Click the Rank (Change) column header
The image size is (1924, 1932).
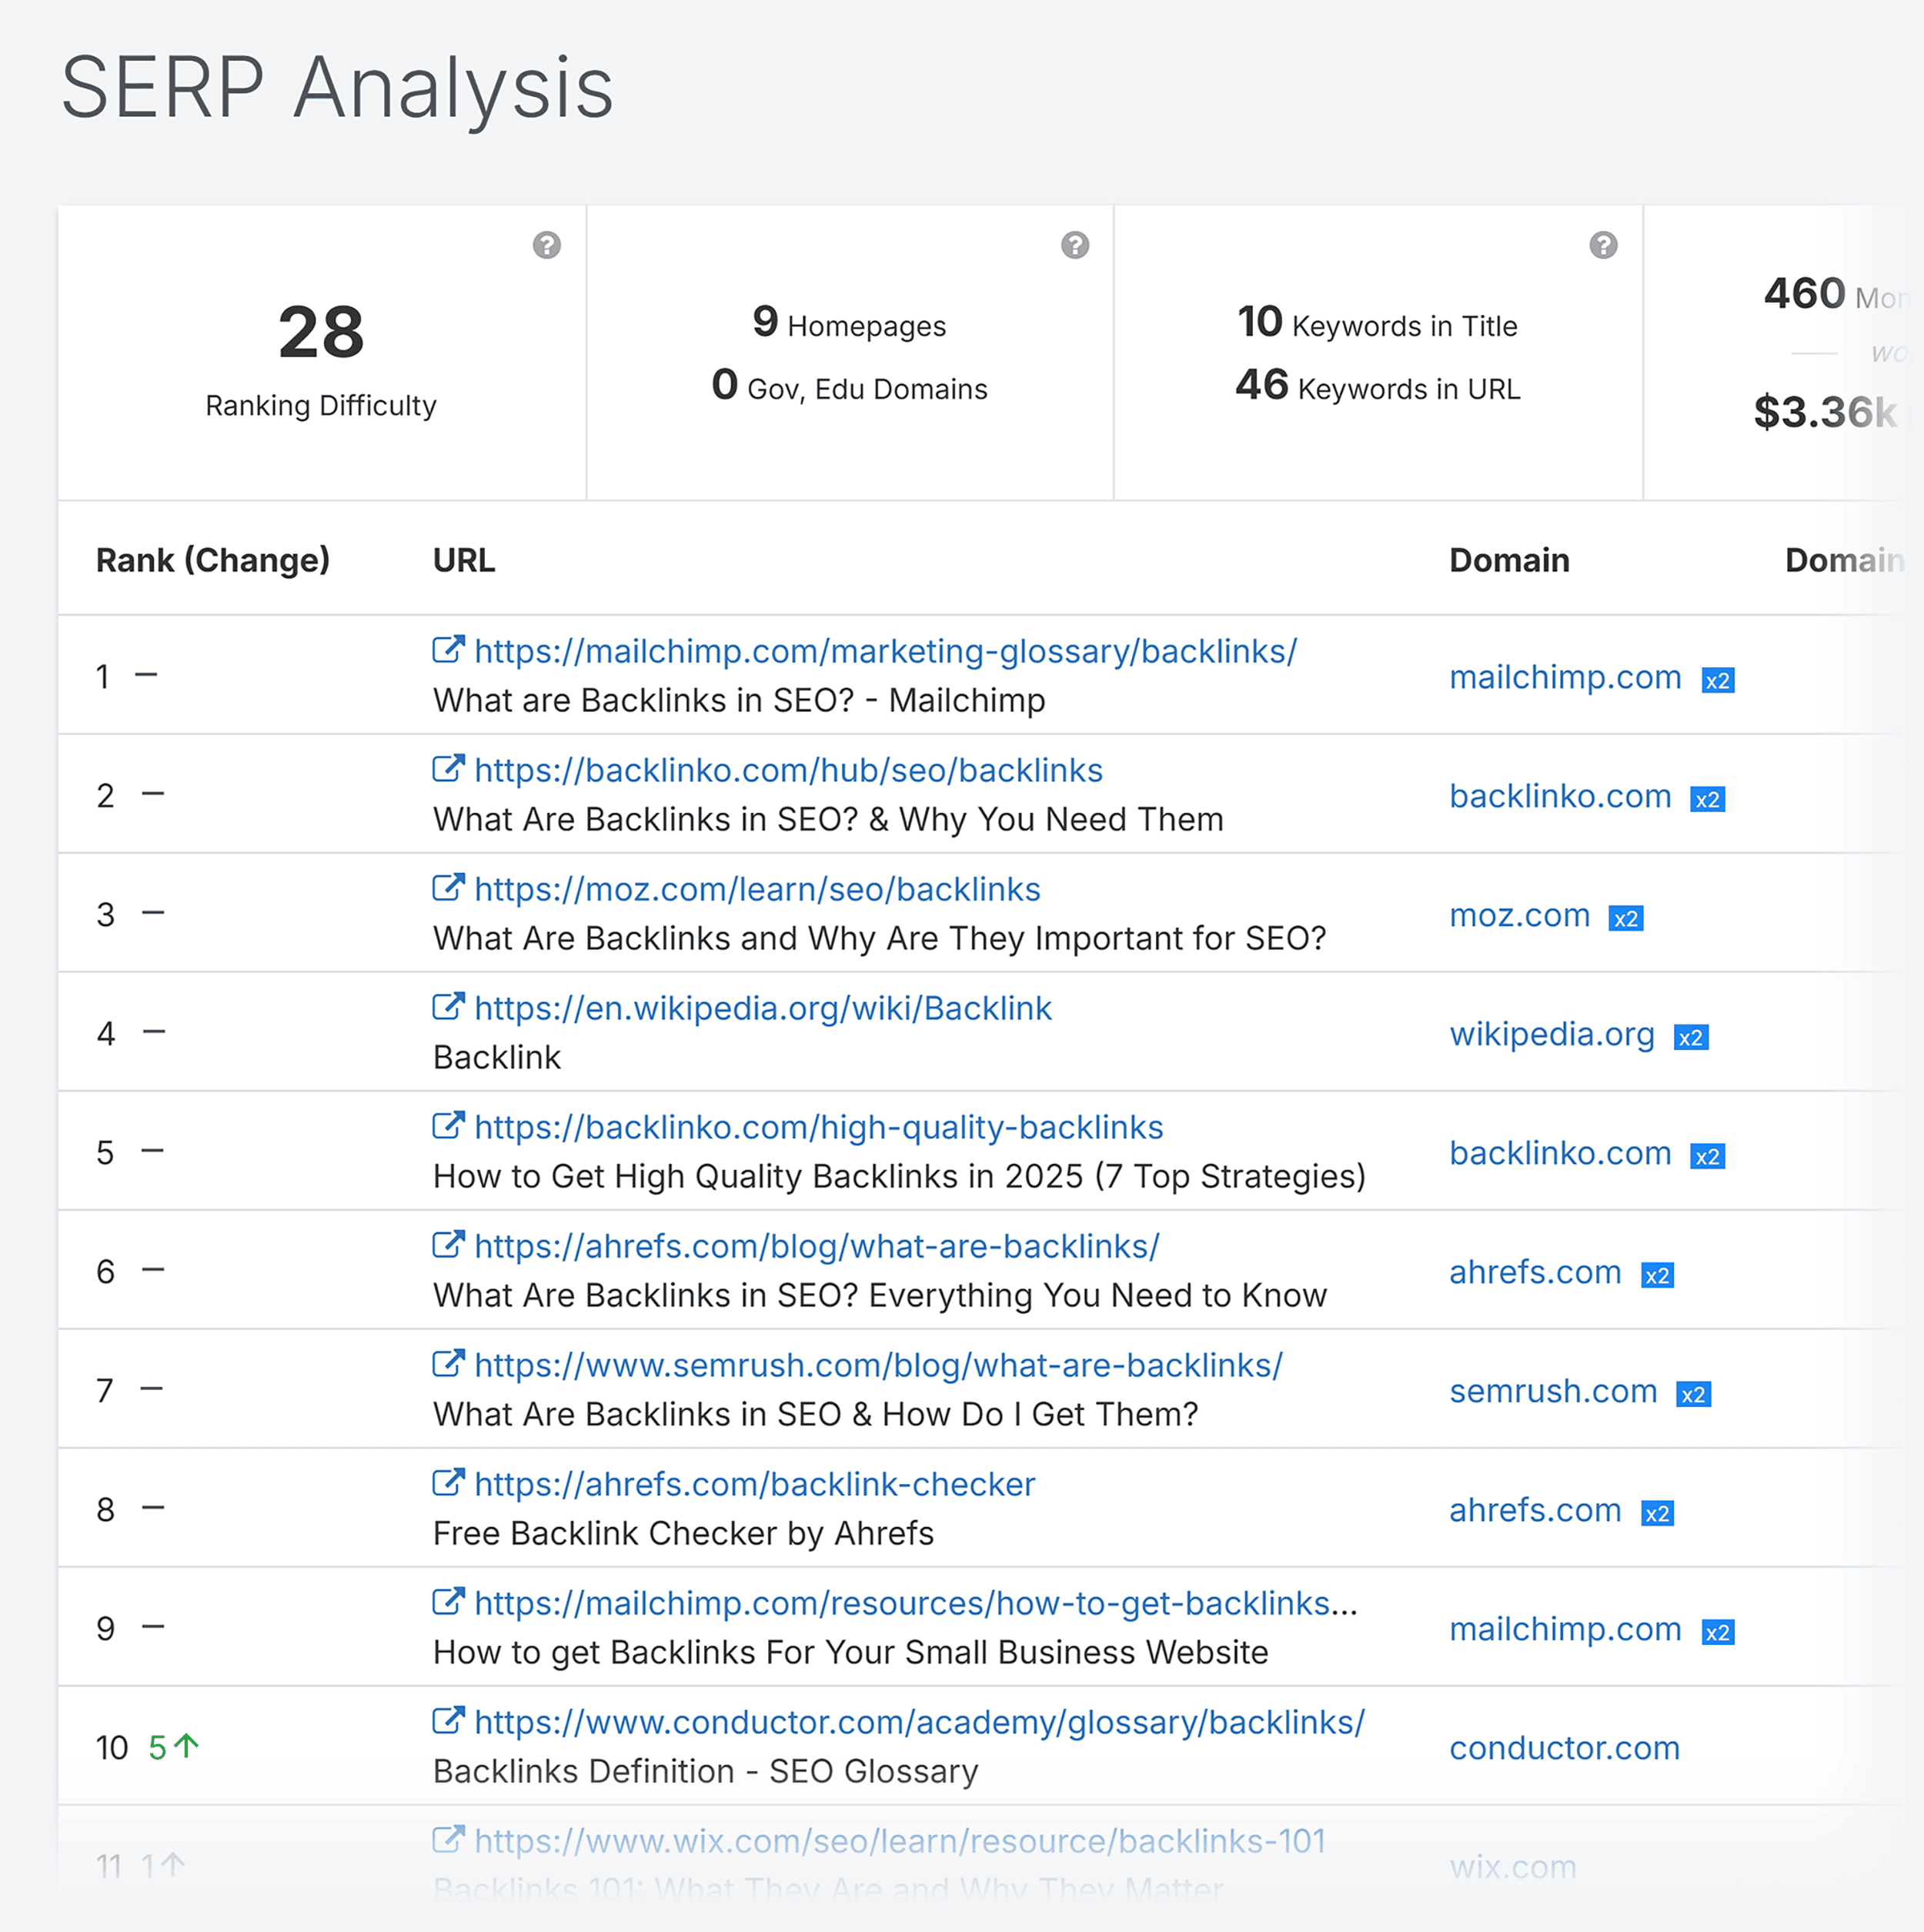(212, 561)
